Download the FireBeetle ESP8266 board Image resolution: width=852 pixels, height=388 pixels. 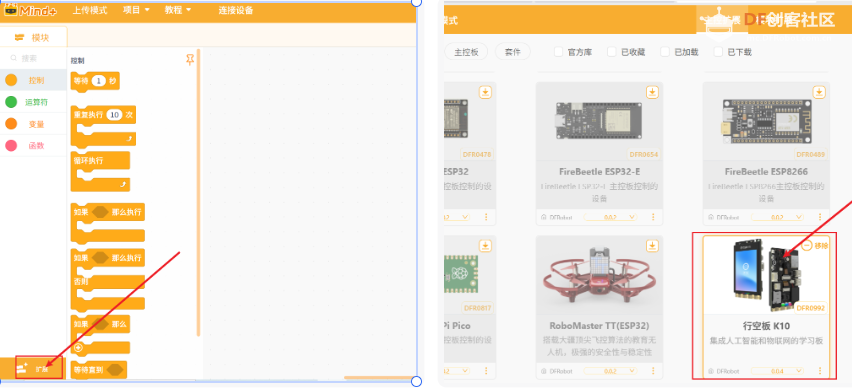click(x=819, y=92)
